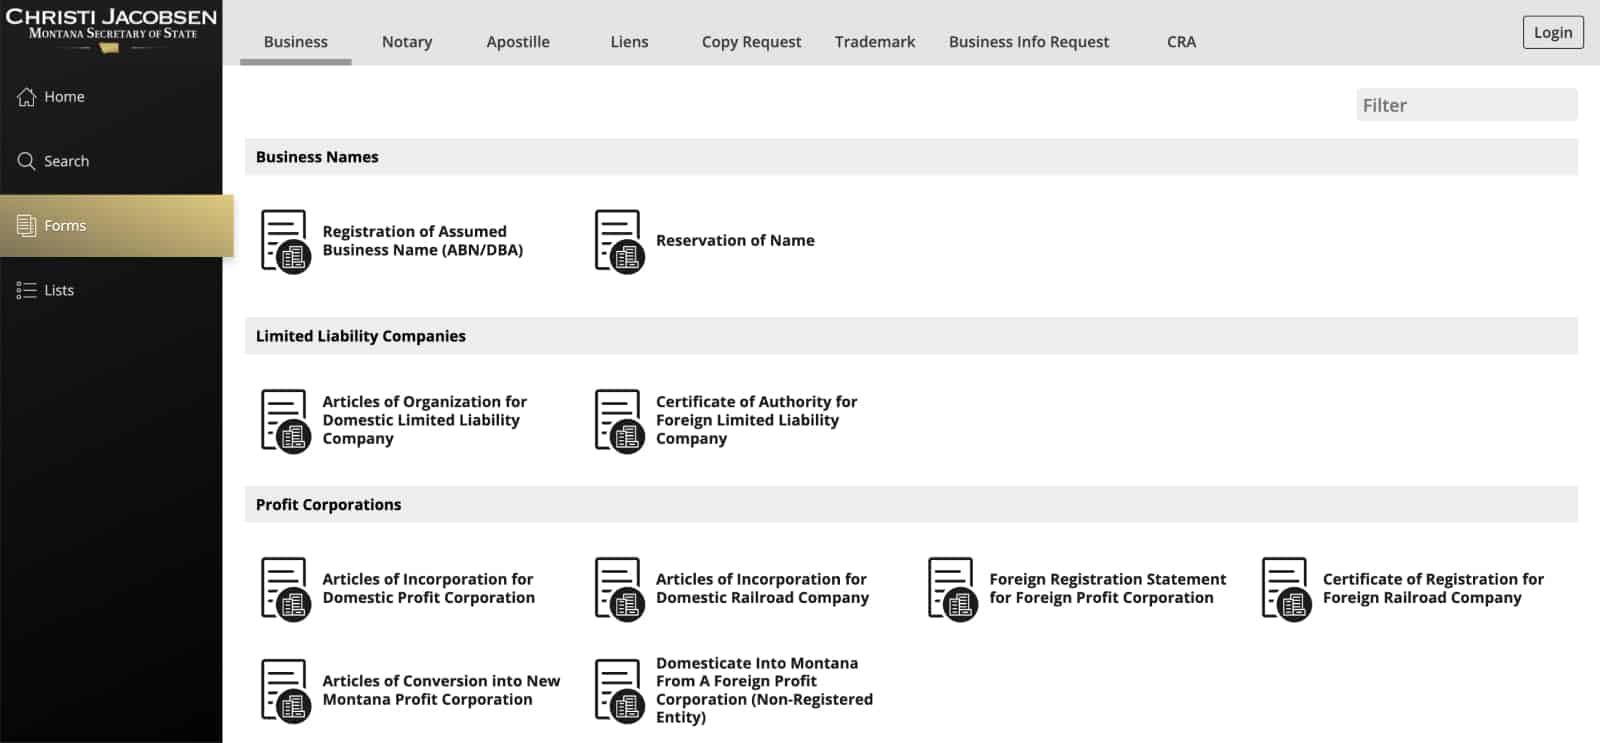Click the Search magnifier icon in sidebar
Image resolution: width=1600 pixels, height=743 pixels.
(27, 161)
